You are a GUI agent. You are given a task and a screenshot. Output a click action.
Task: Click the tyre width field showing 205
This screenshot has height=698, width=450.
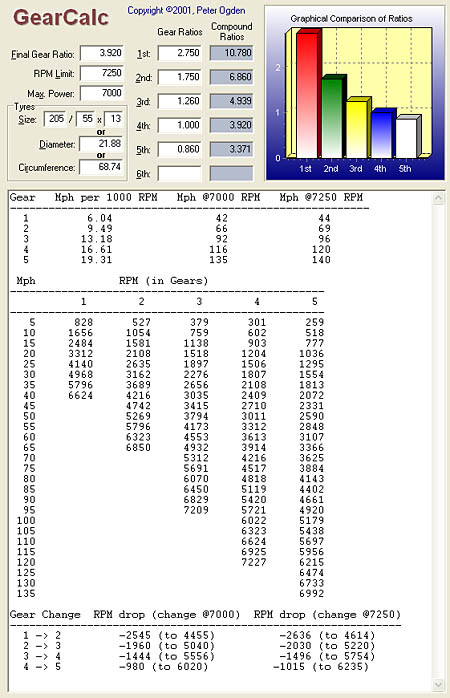tap(56, 119)
